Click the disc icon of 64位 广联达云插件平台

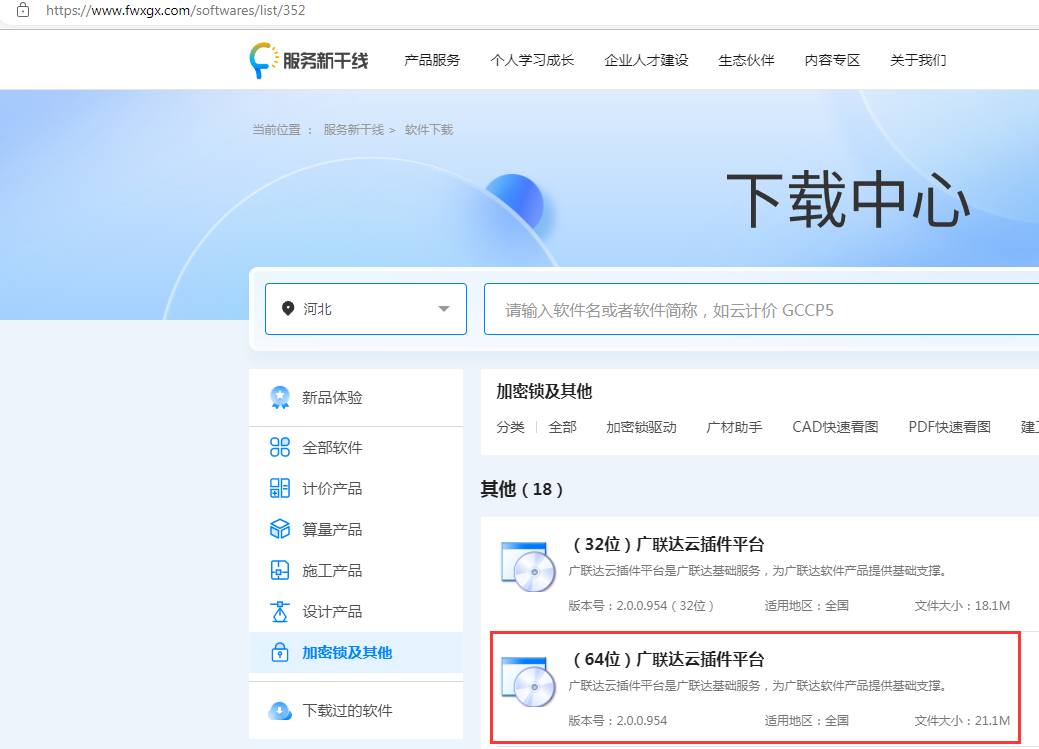point(527,681)
